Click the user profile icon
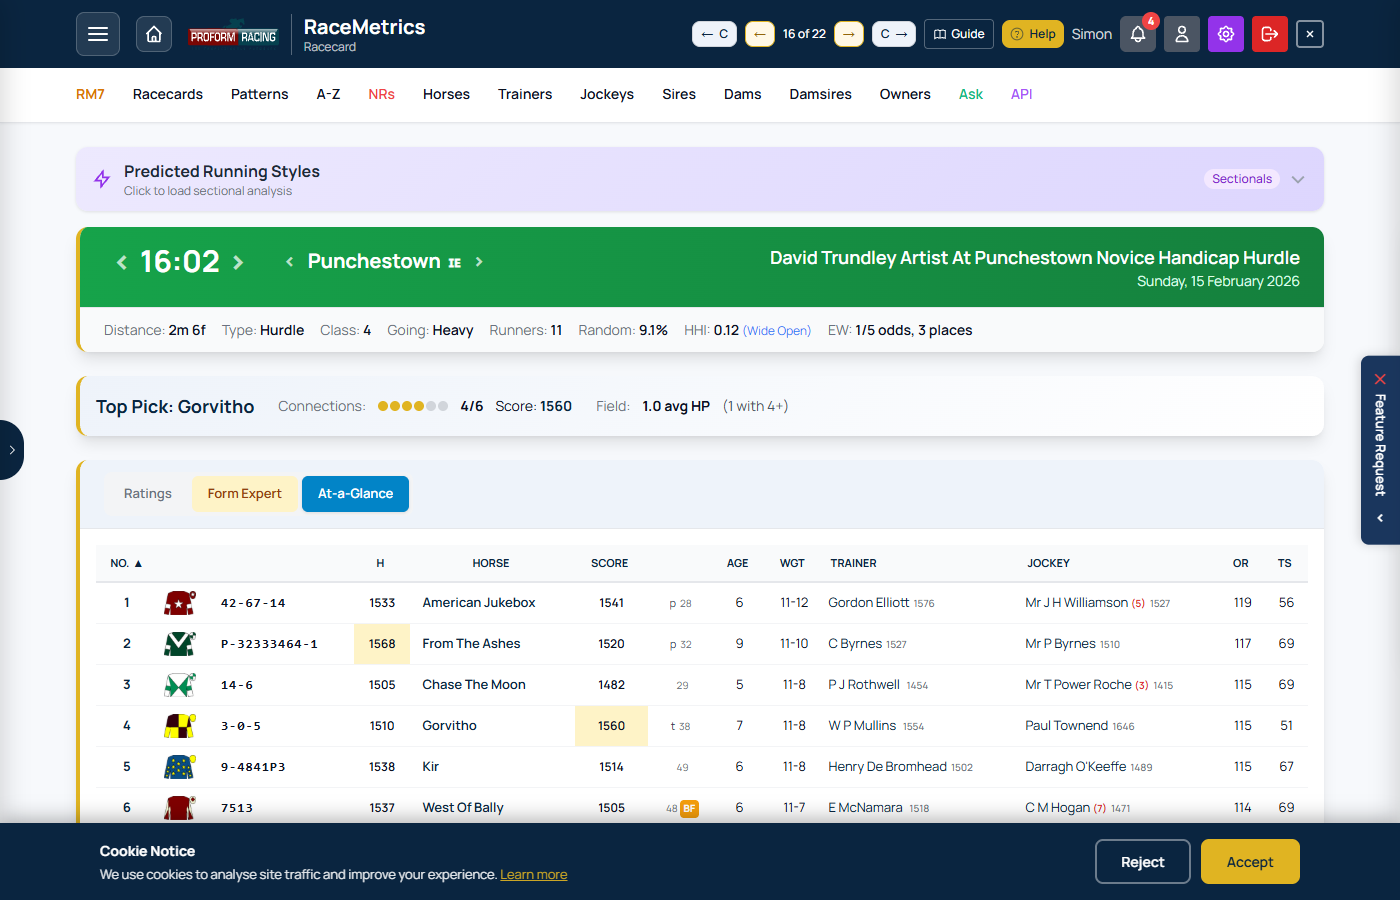The width and height of the screenshot is (1400, 900). point(1181,33)
